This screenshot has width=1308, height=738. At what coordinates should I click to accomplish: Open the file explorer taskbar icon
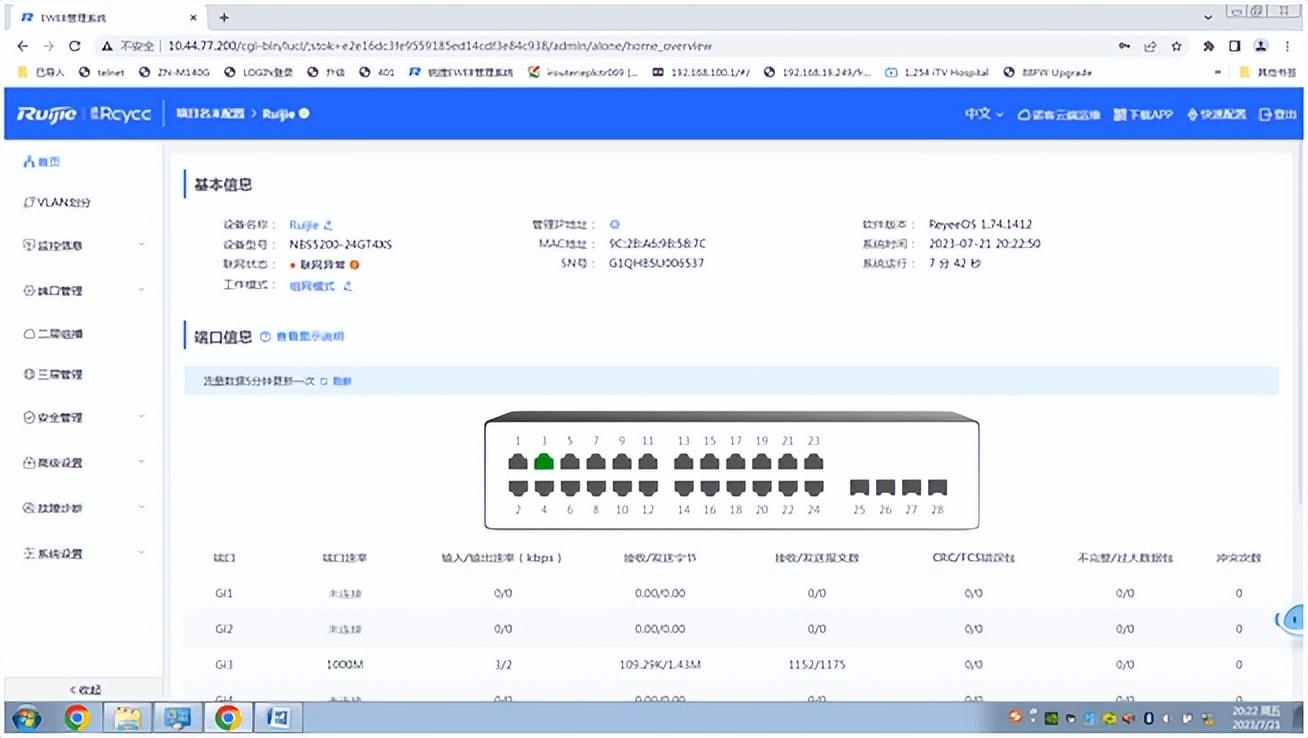point(127,718)
